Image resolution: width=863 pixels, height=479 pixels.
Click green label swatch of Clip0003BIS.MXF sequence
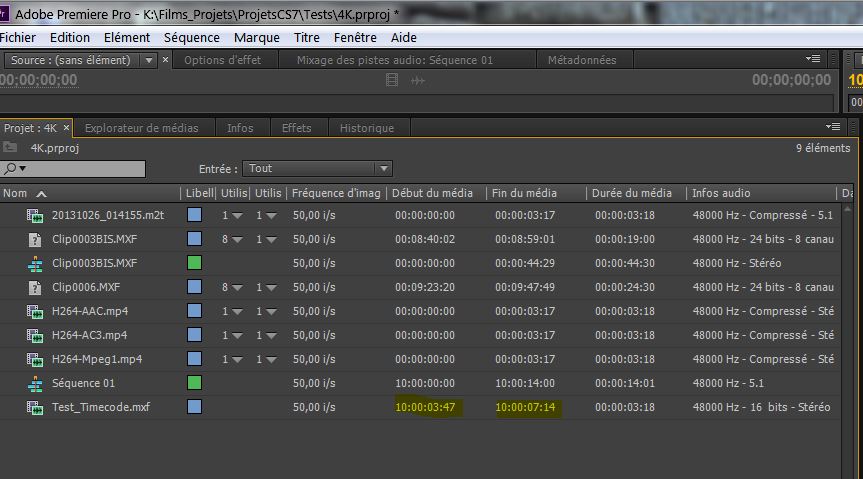click(194, 263)
